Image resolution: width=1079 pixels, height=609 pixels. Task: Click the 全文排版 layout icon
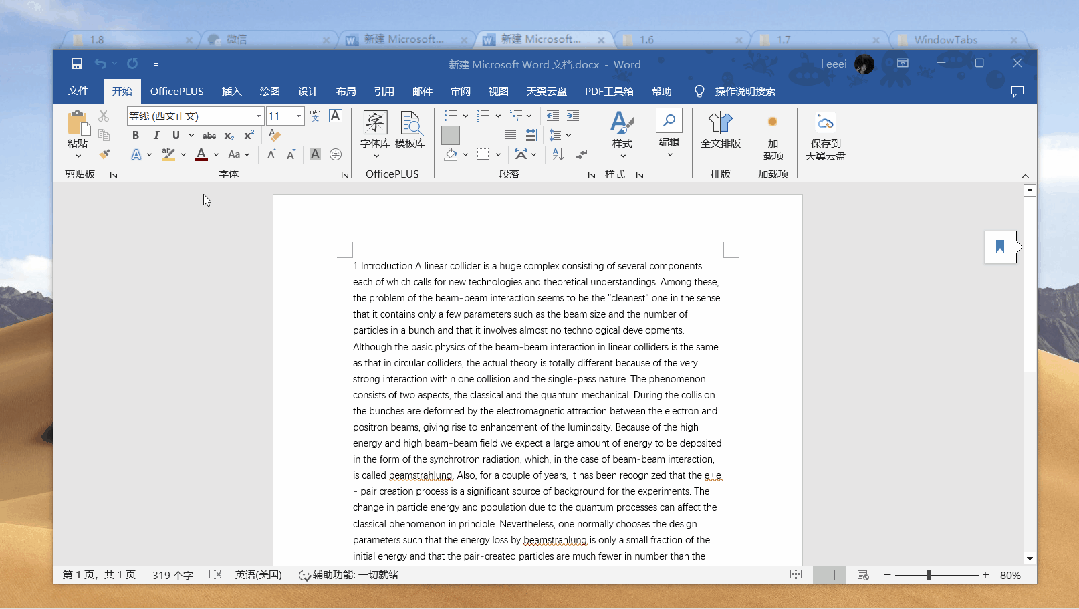pyautogui.click(x=720, y=130)
